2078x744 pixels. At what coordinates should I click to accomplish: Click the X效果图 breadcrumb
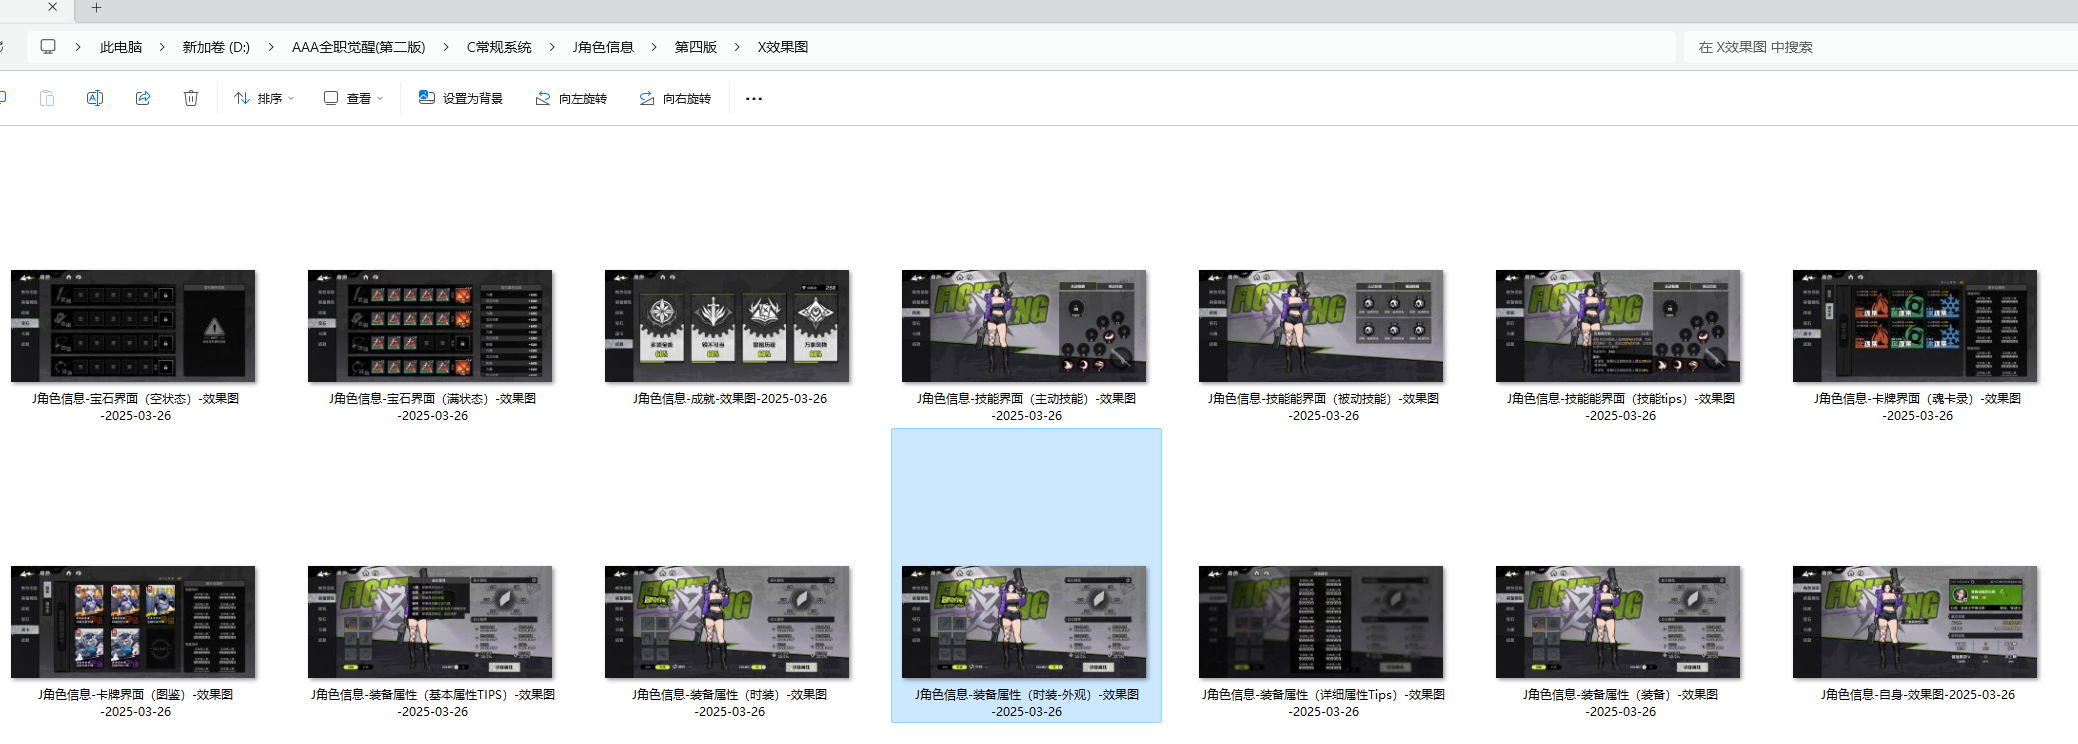(x=783, y=47)
